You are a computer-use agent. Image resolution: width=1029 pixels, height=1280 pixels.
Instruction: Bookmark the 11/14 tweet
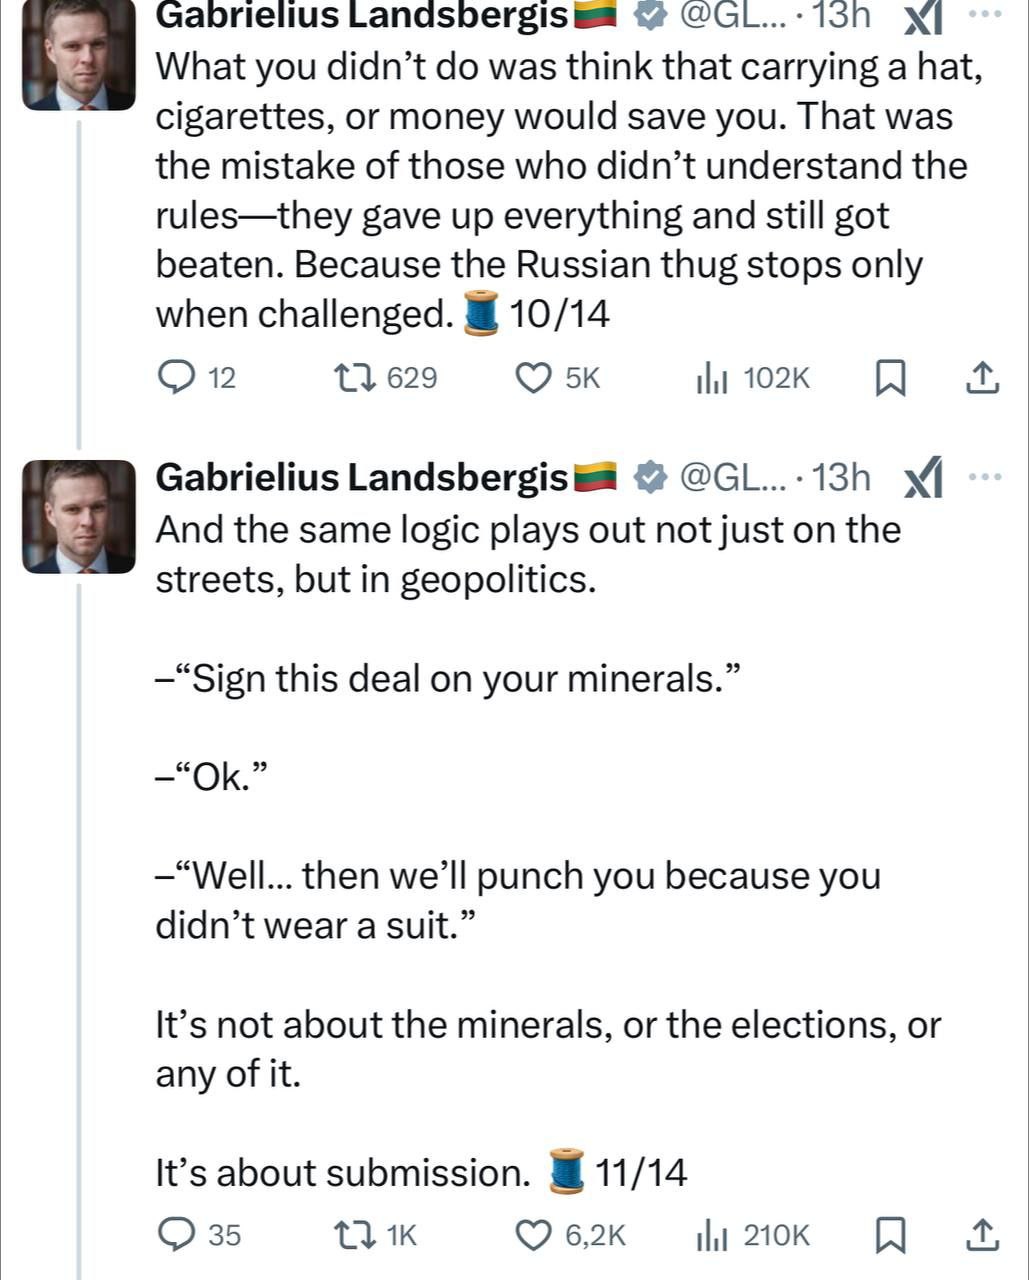[890, 1235]
